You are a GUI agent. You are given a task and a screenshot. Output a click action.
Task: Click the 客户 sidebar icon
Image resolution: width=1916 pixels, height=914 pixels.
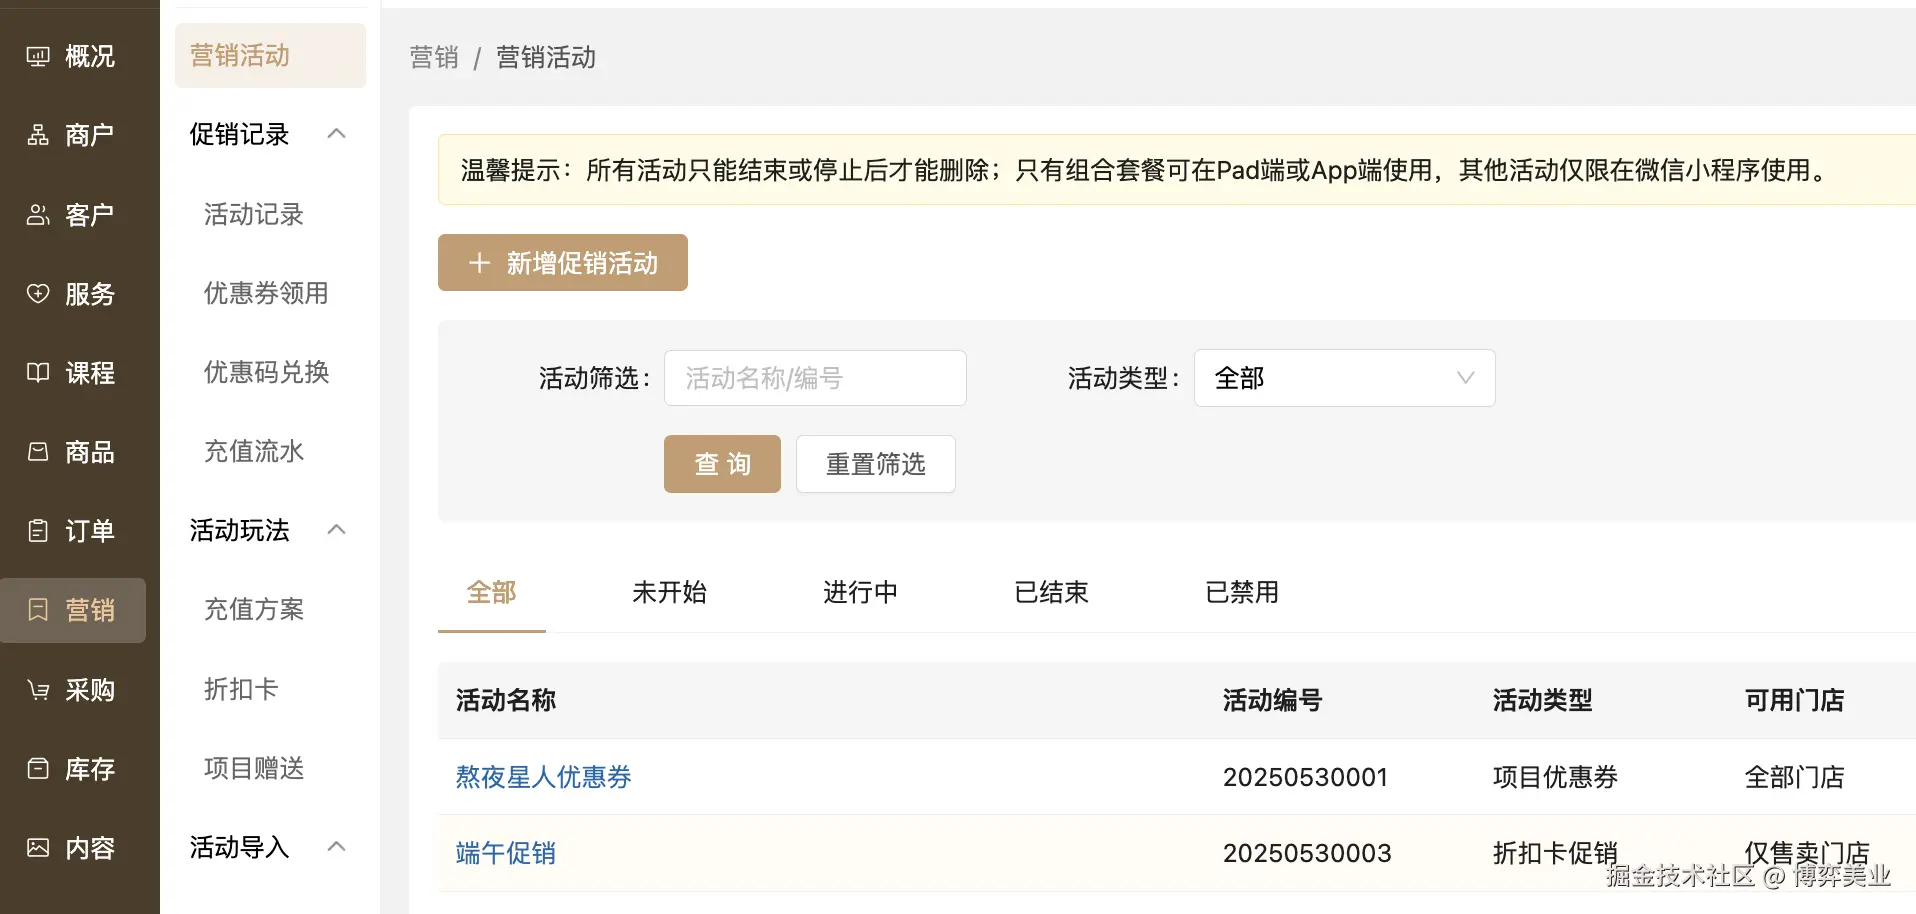(38, 214)
